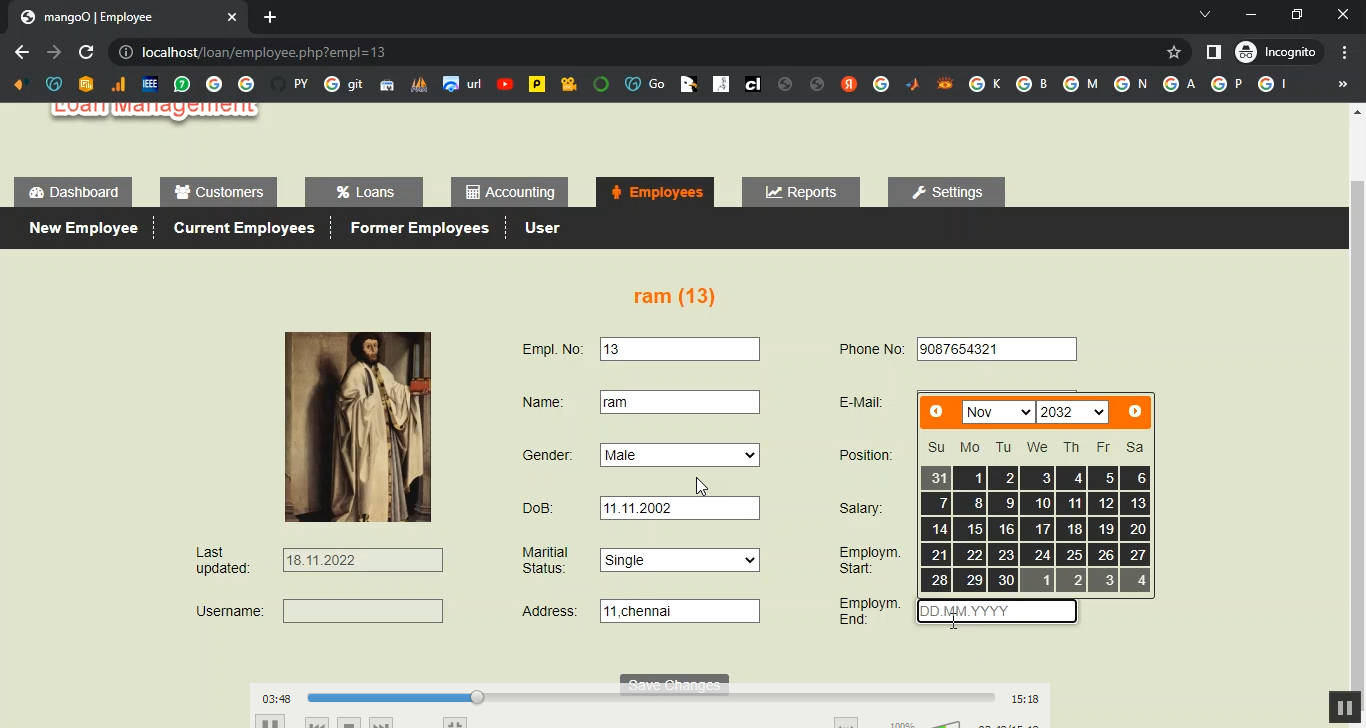Screen dimensions: 1366x728
Task: Open the git bookmark
Action: 343,84
